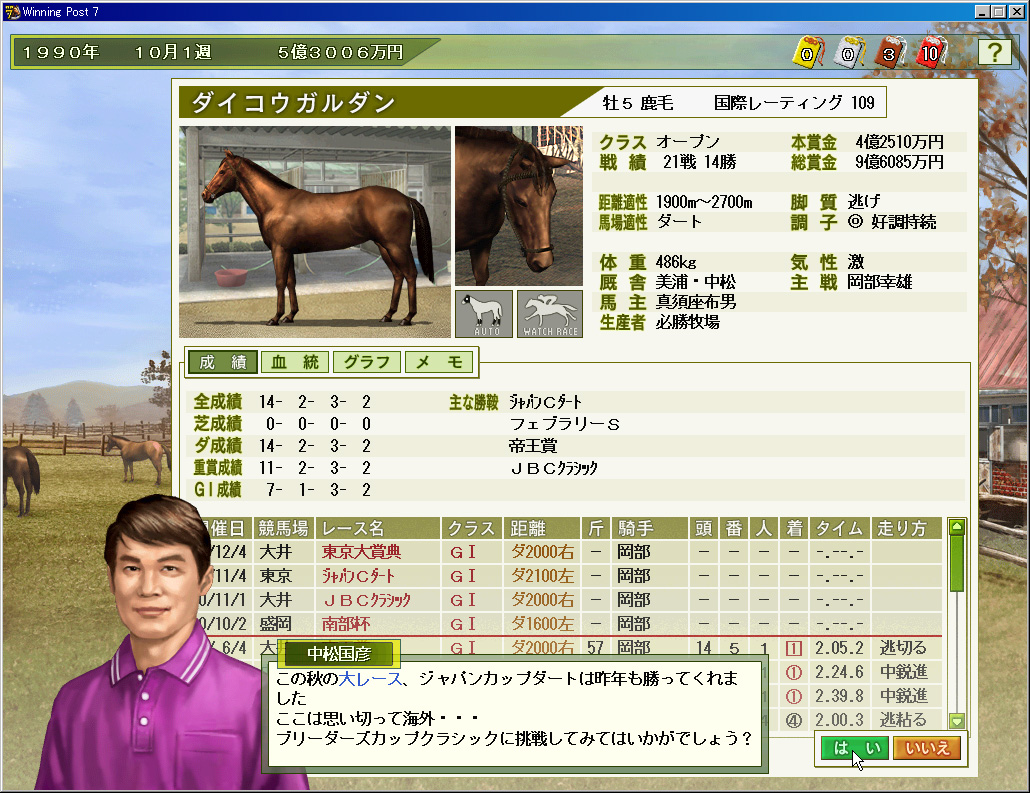The height and width of the screenshot is (793, 1030).
Task: Open the help question mark button
Action: pos(995,52)
